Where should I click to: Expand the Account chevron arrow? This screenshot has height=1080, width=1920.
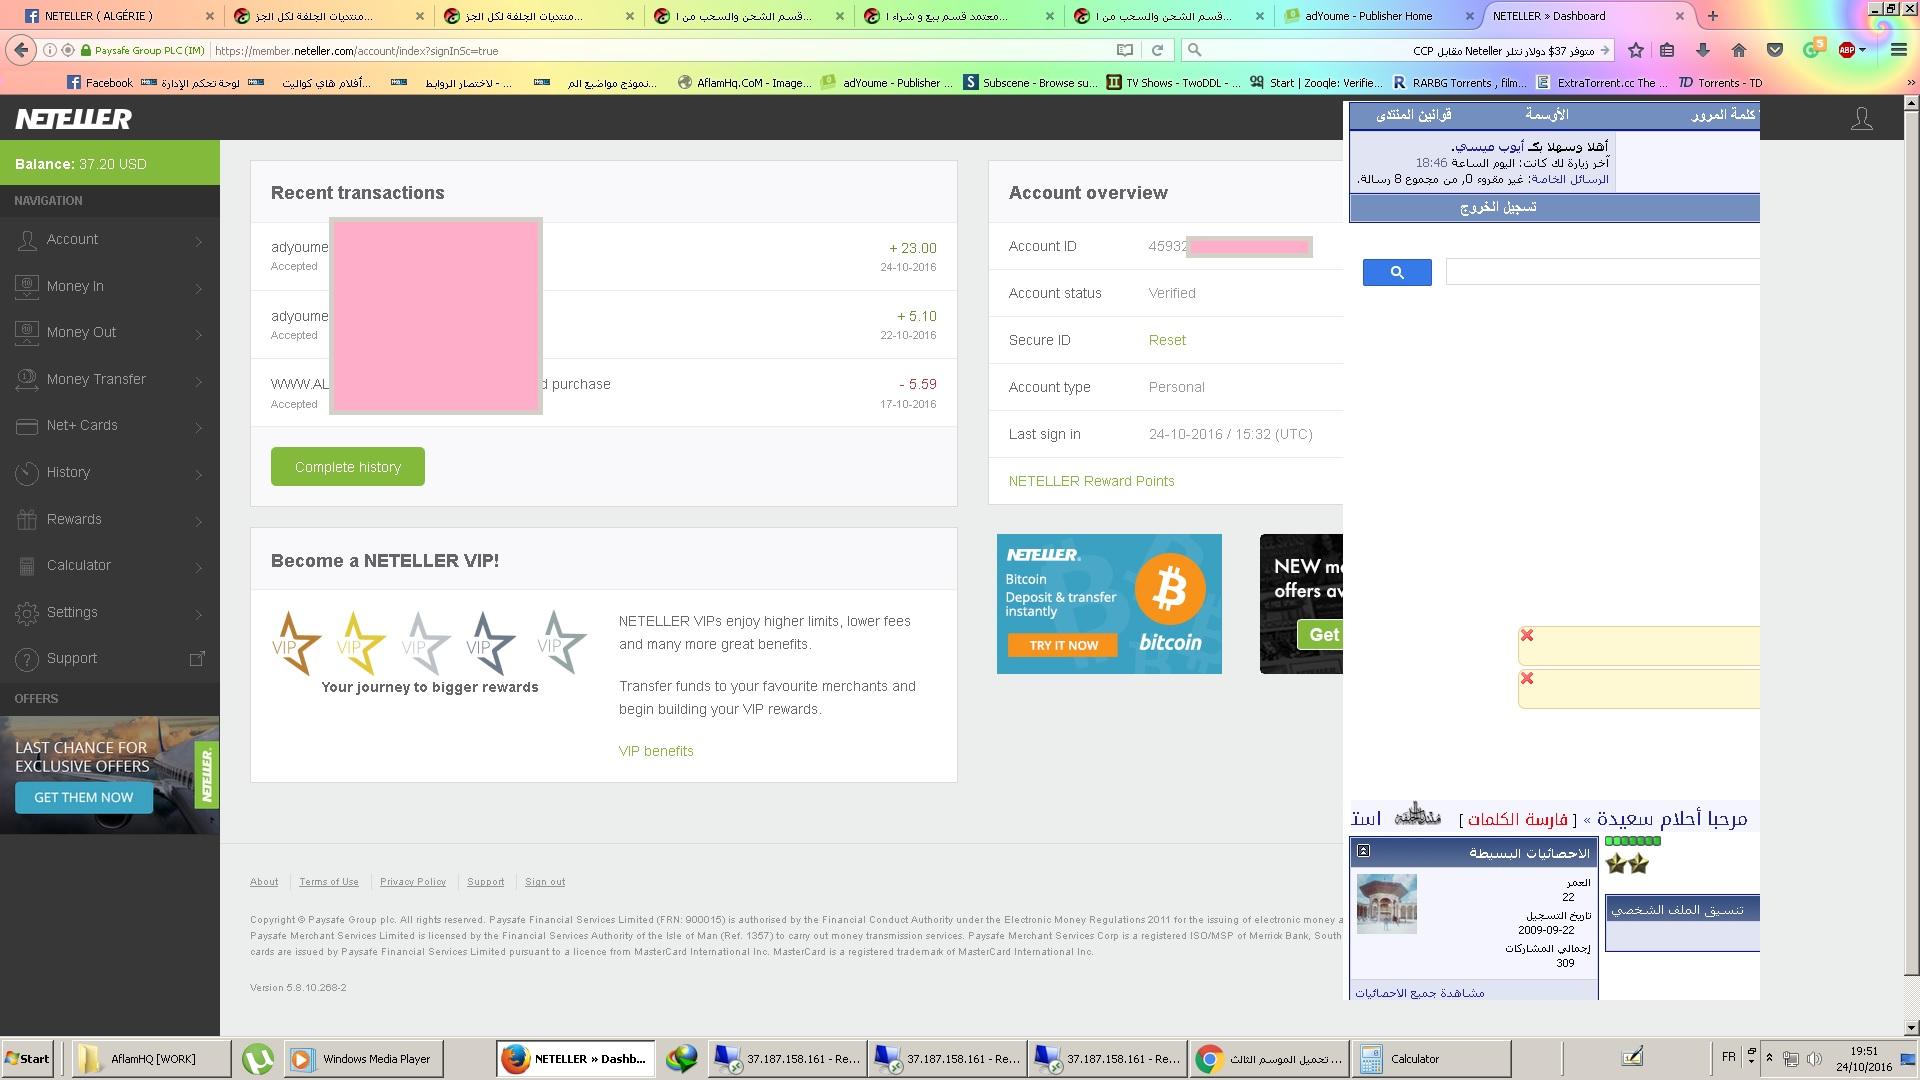point(199,241)
